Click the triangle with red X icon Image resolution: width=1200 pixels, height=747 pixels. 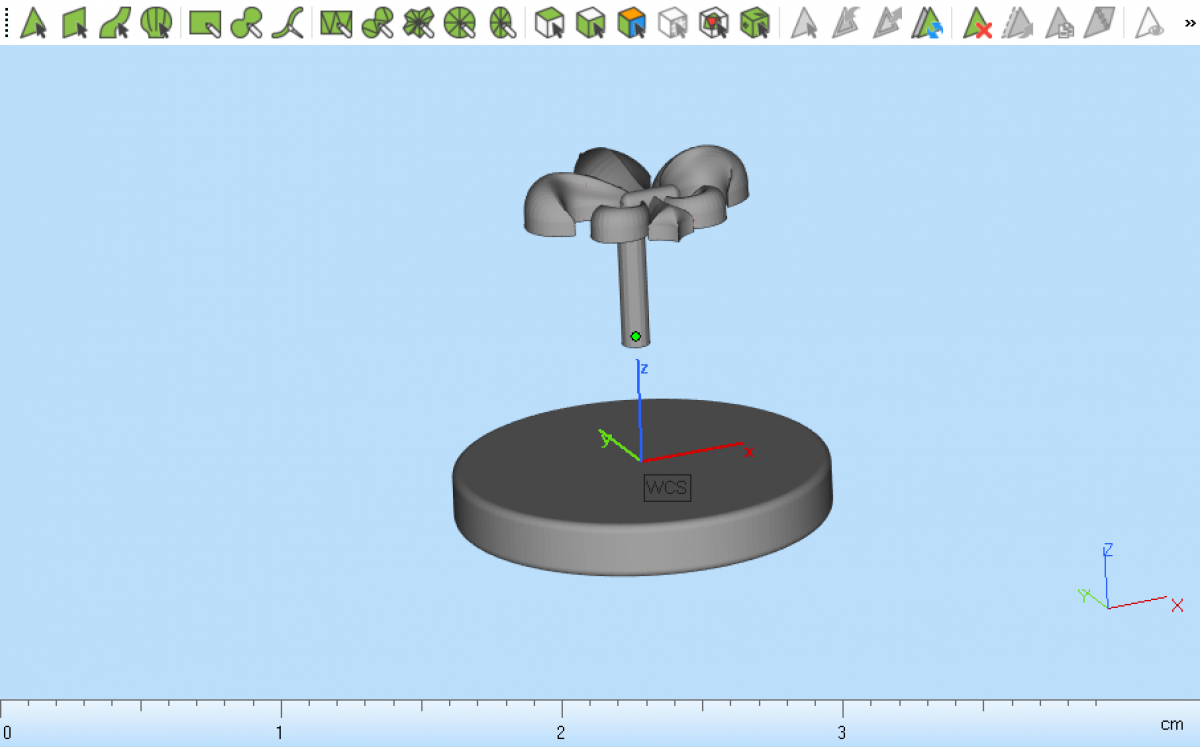[x=977, y=22]
